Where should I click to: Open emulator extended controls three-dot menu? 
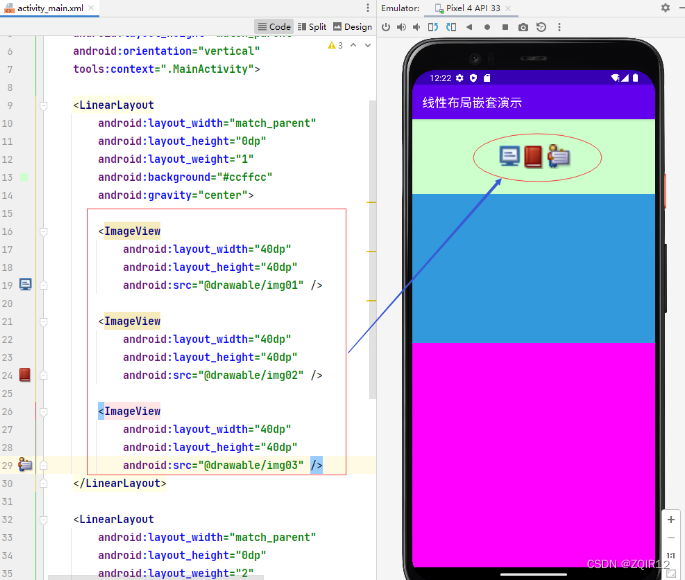559,27
